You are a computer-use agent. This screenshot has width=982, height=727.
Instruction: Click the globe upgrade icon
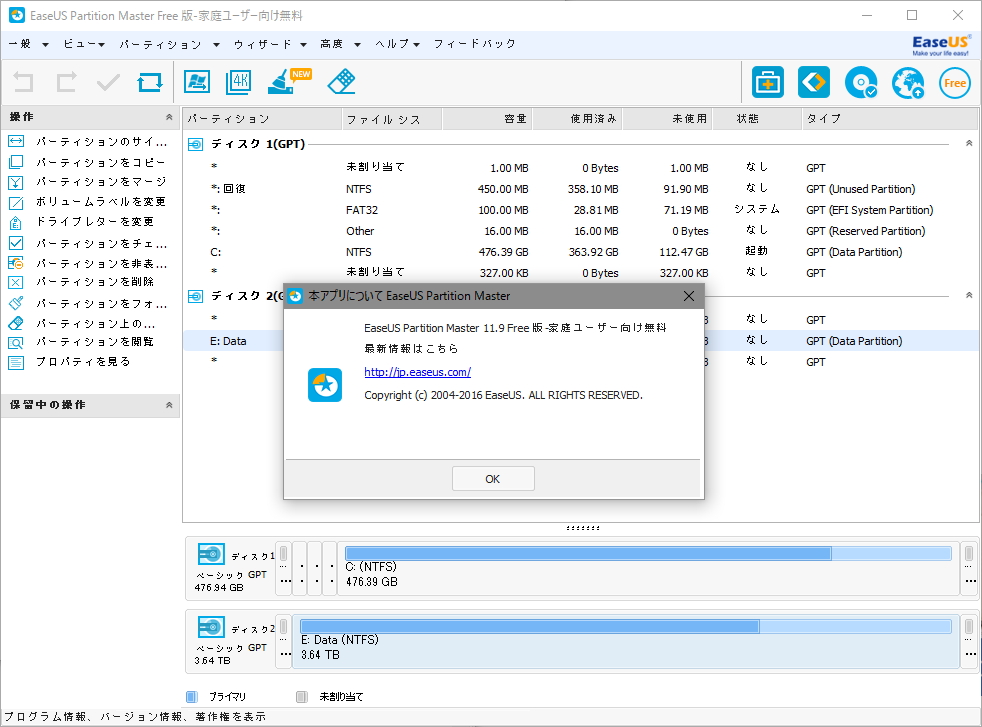[908, 83]
